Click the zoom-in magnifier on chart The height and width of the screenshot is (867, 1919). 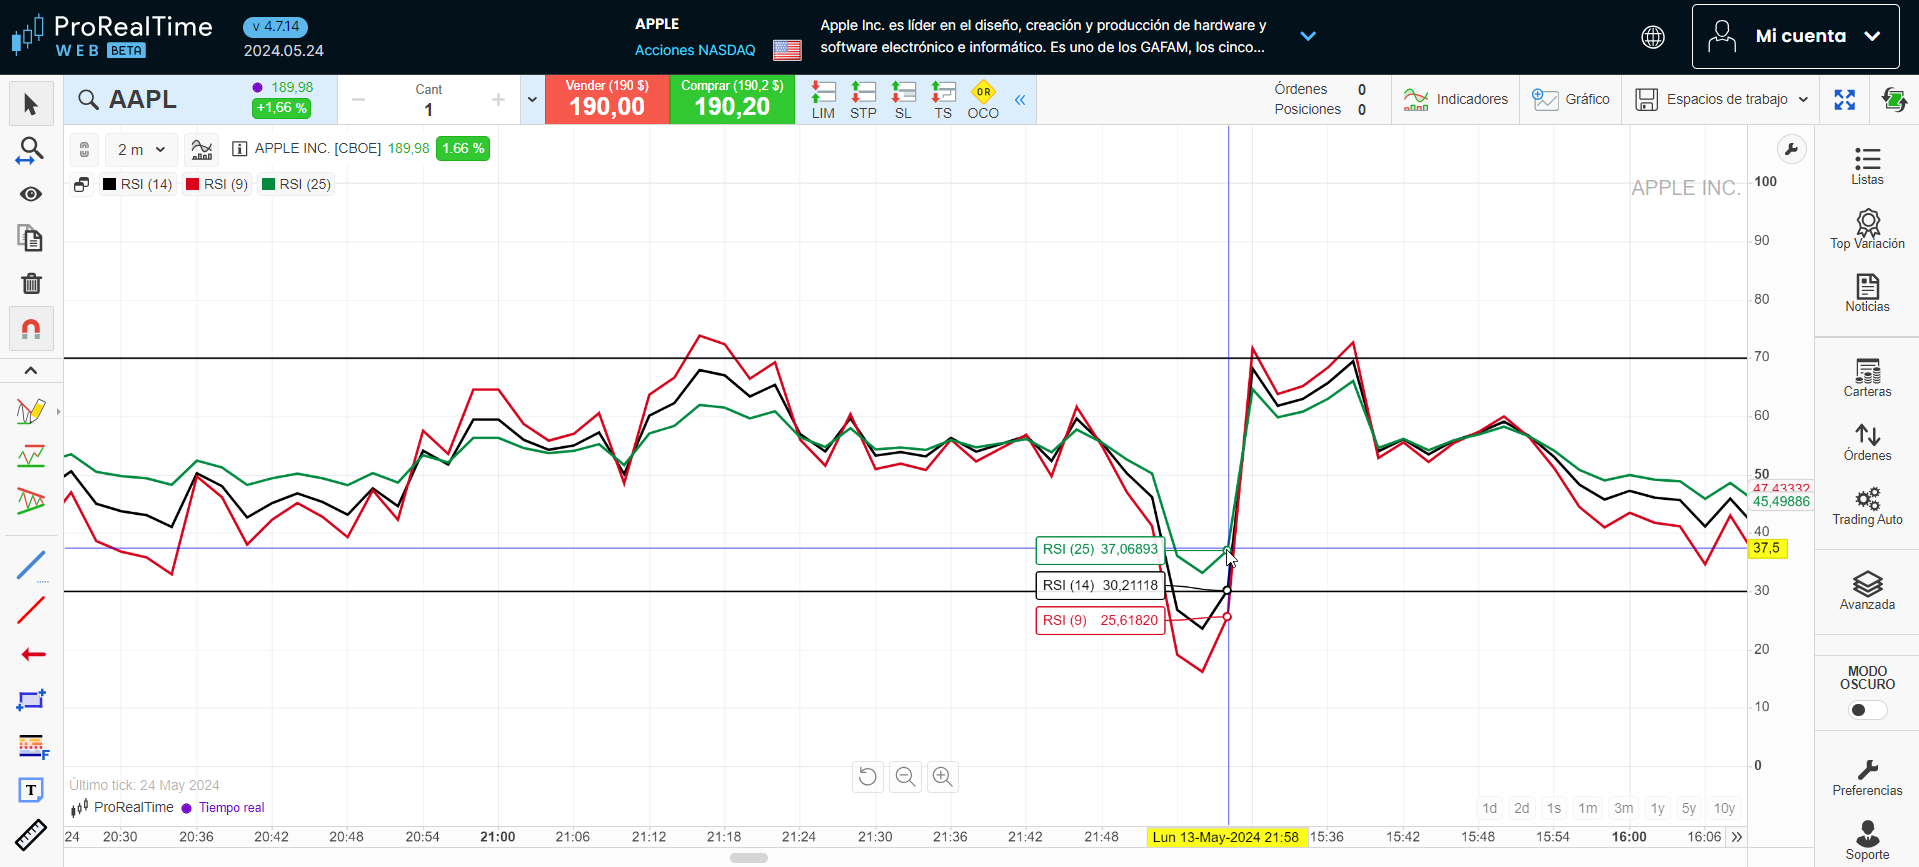[942, 777]
